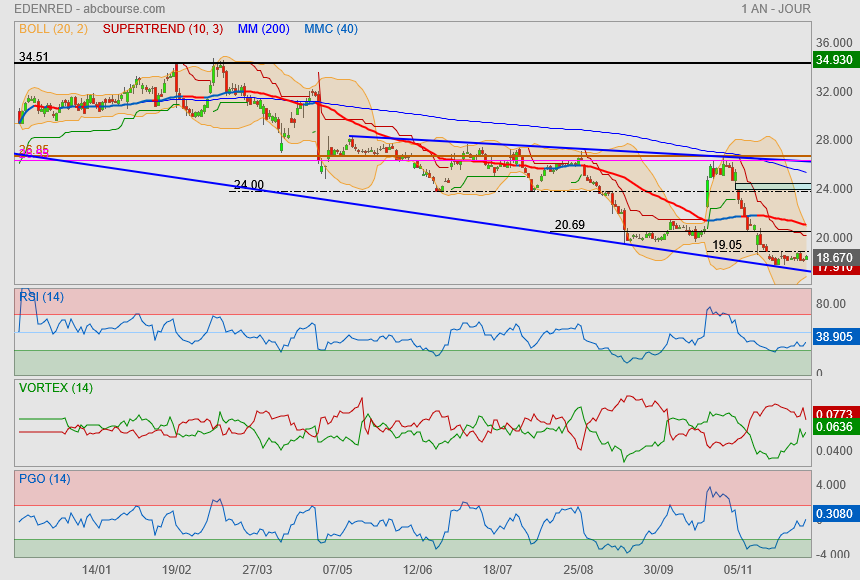Click the 24.00 support level label
The width and height of the screenshot is (860, 580).
pyautogui.click(x=248, y=185)
